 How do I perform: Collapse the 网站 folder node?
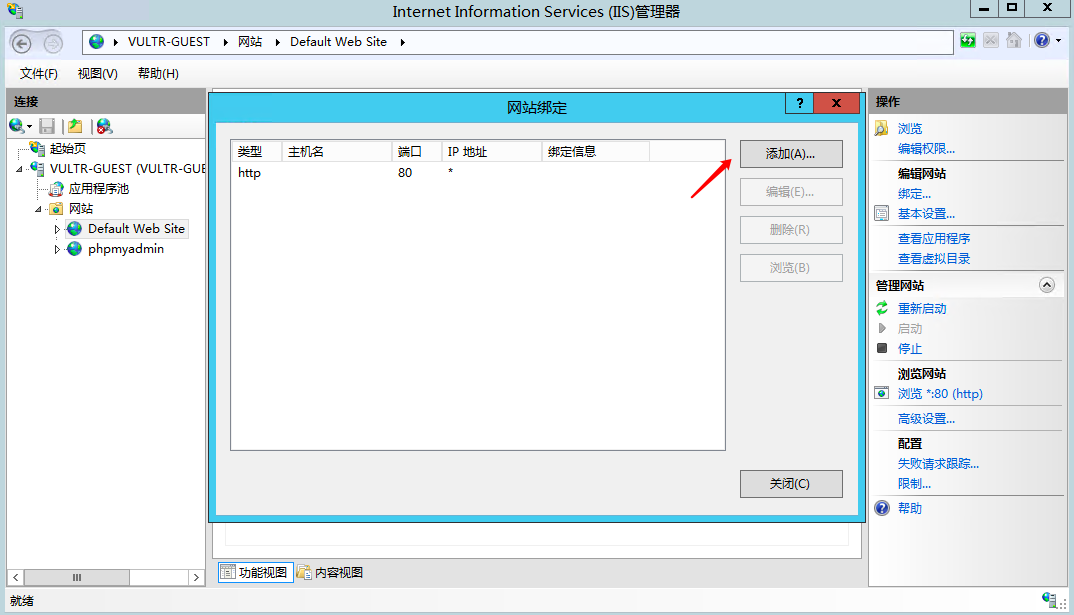38,209
